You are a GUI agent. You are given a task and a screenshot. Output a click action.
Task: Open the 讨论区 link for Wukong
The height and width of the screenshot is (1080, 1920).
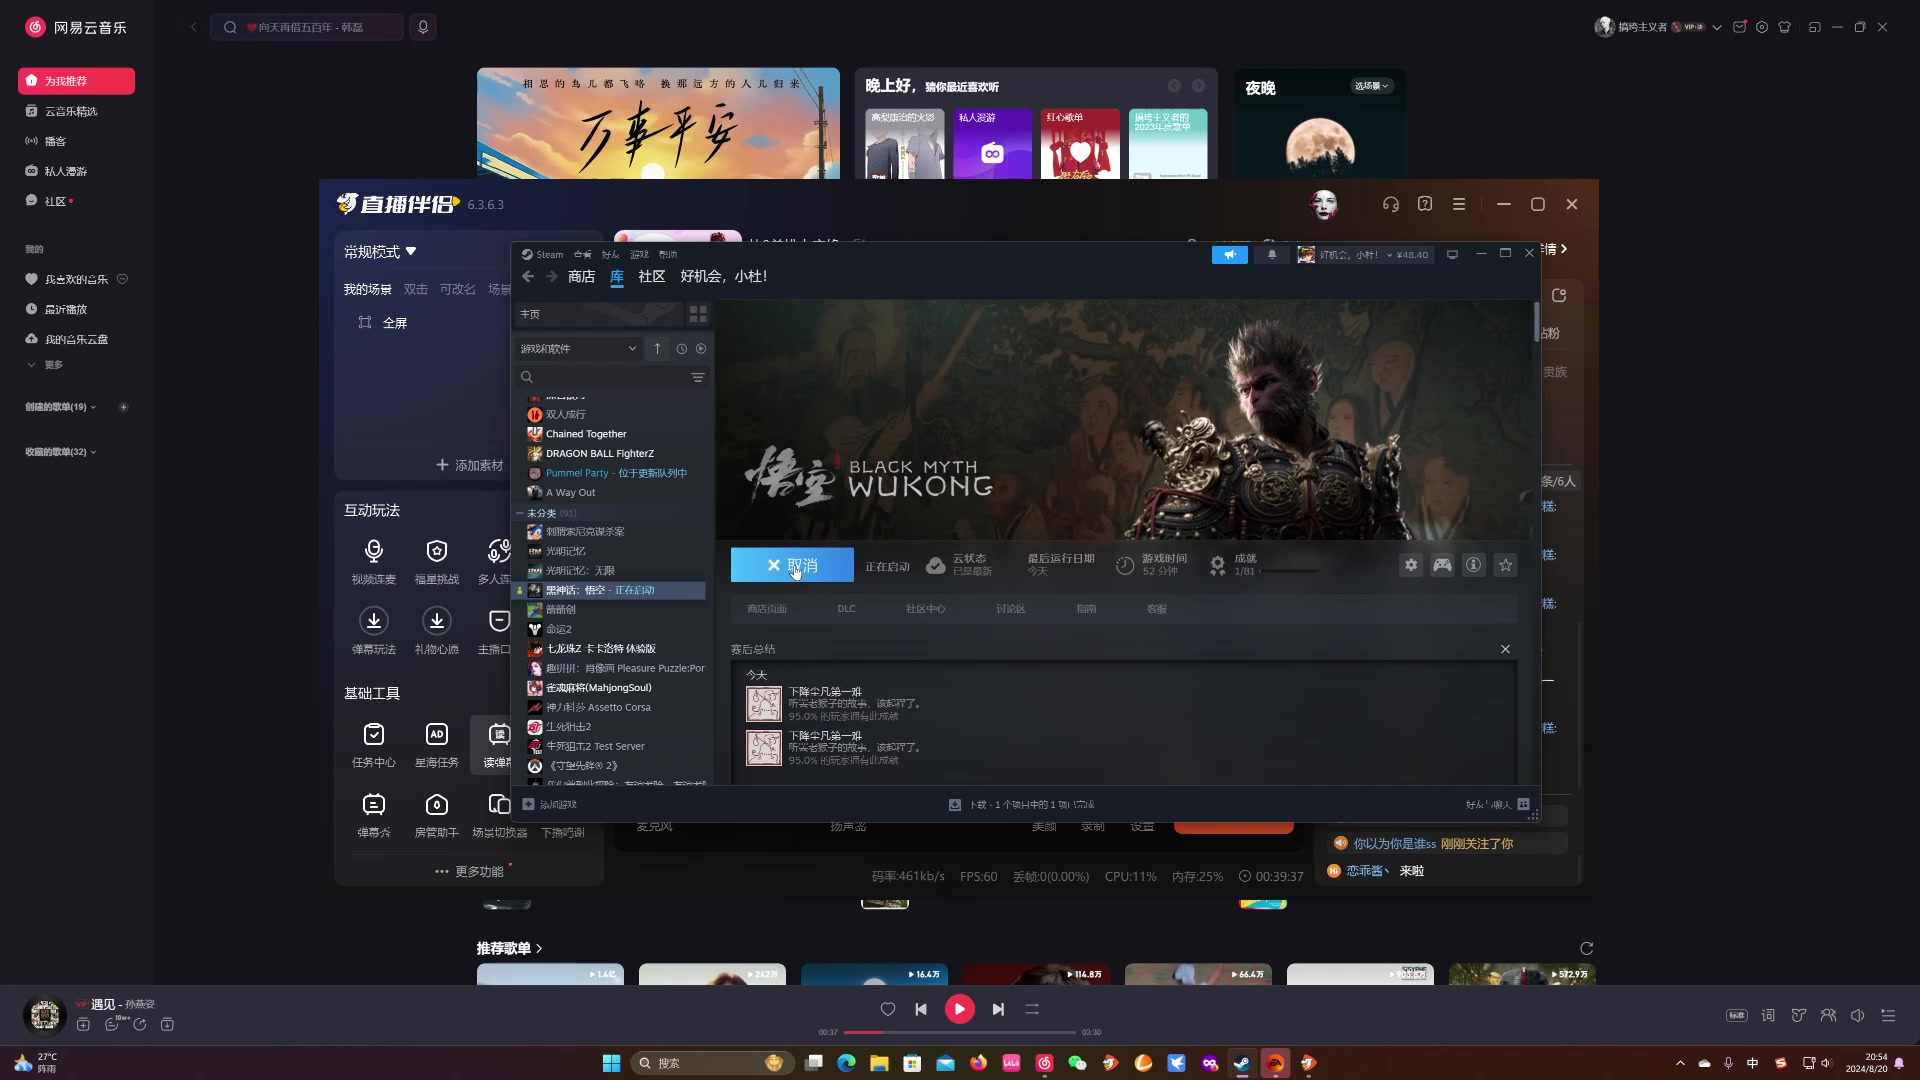pos(1010,608)
